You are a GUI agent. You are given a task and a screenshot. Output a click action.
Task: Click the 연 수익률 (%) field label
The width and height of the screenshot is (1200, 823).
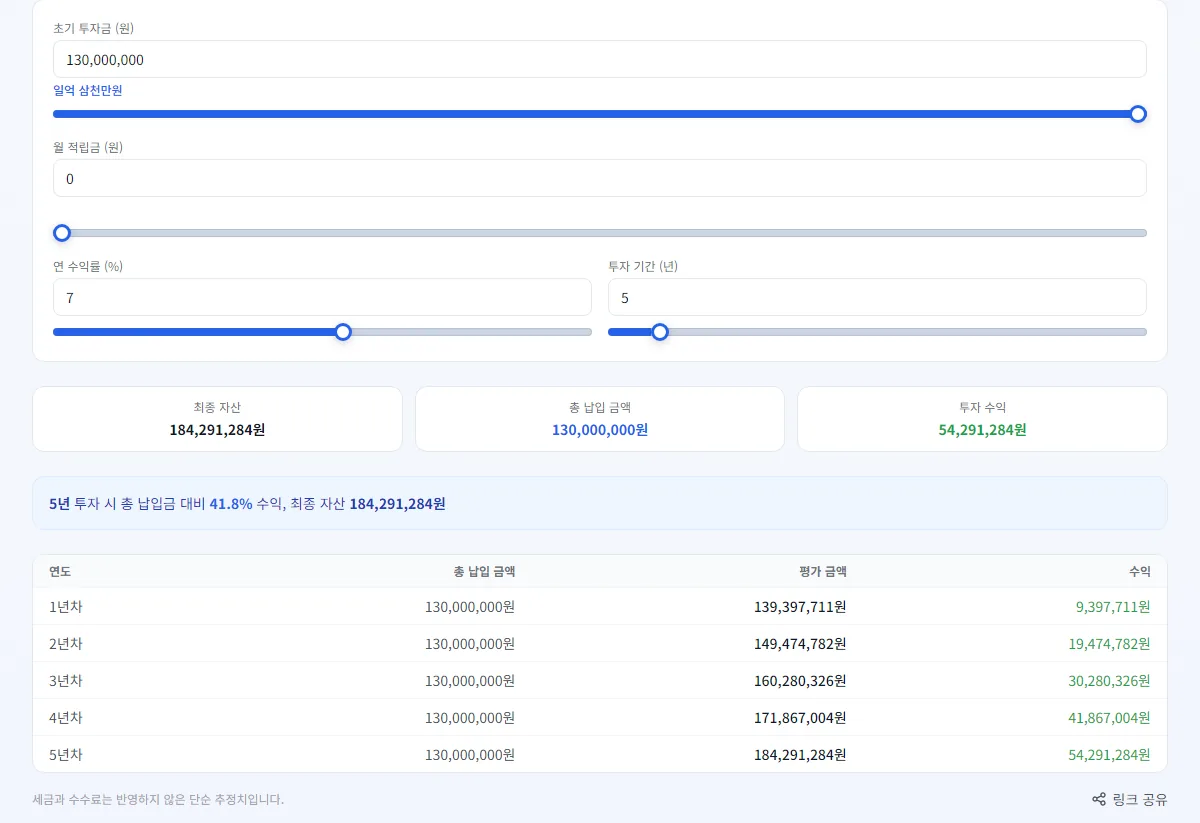pyautogui.click(x=88, y=266)
